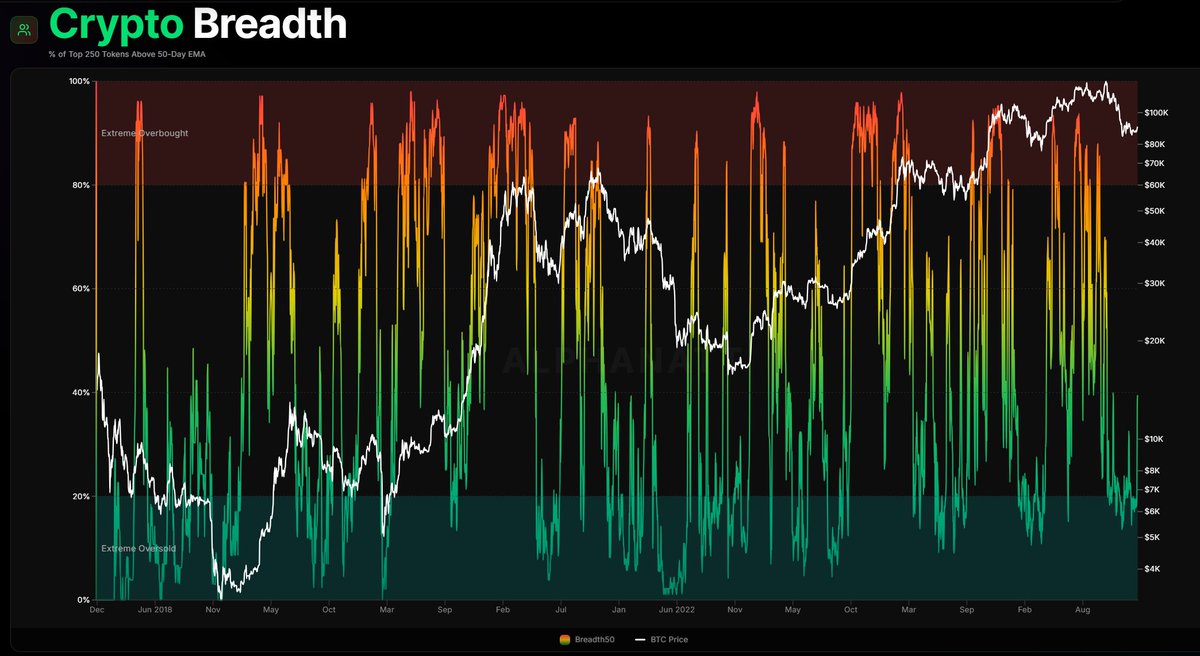The image size is (1200, 656).
Task: Click the "Jan" date label on the time axis
Action: tap(619, 609)
